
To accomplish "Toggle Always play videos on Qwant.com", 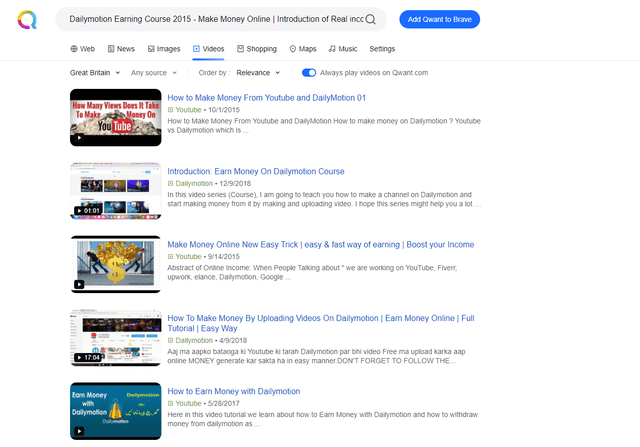I will pyautogui.click(x=309, y=73).
